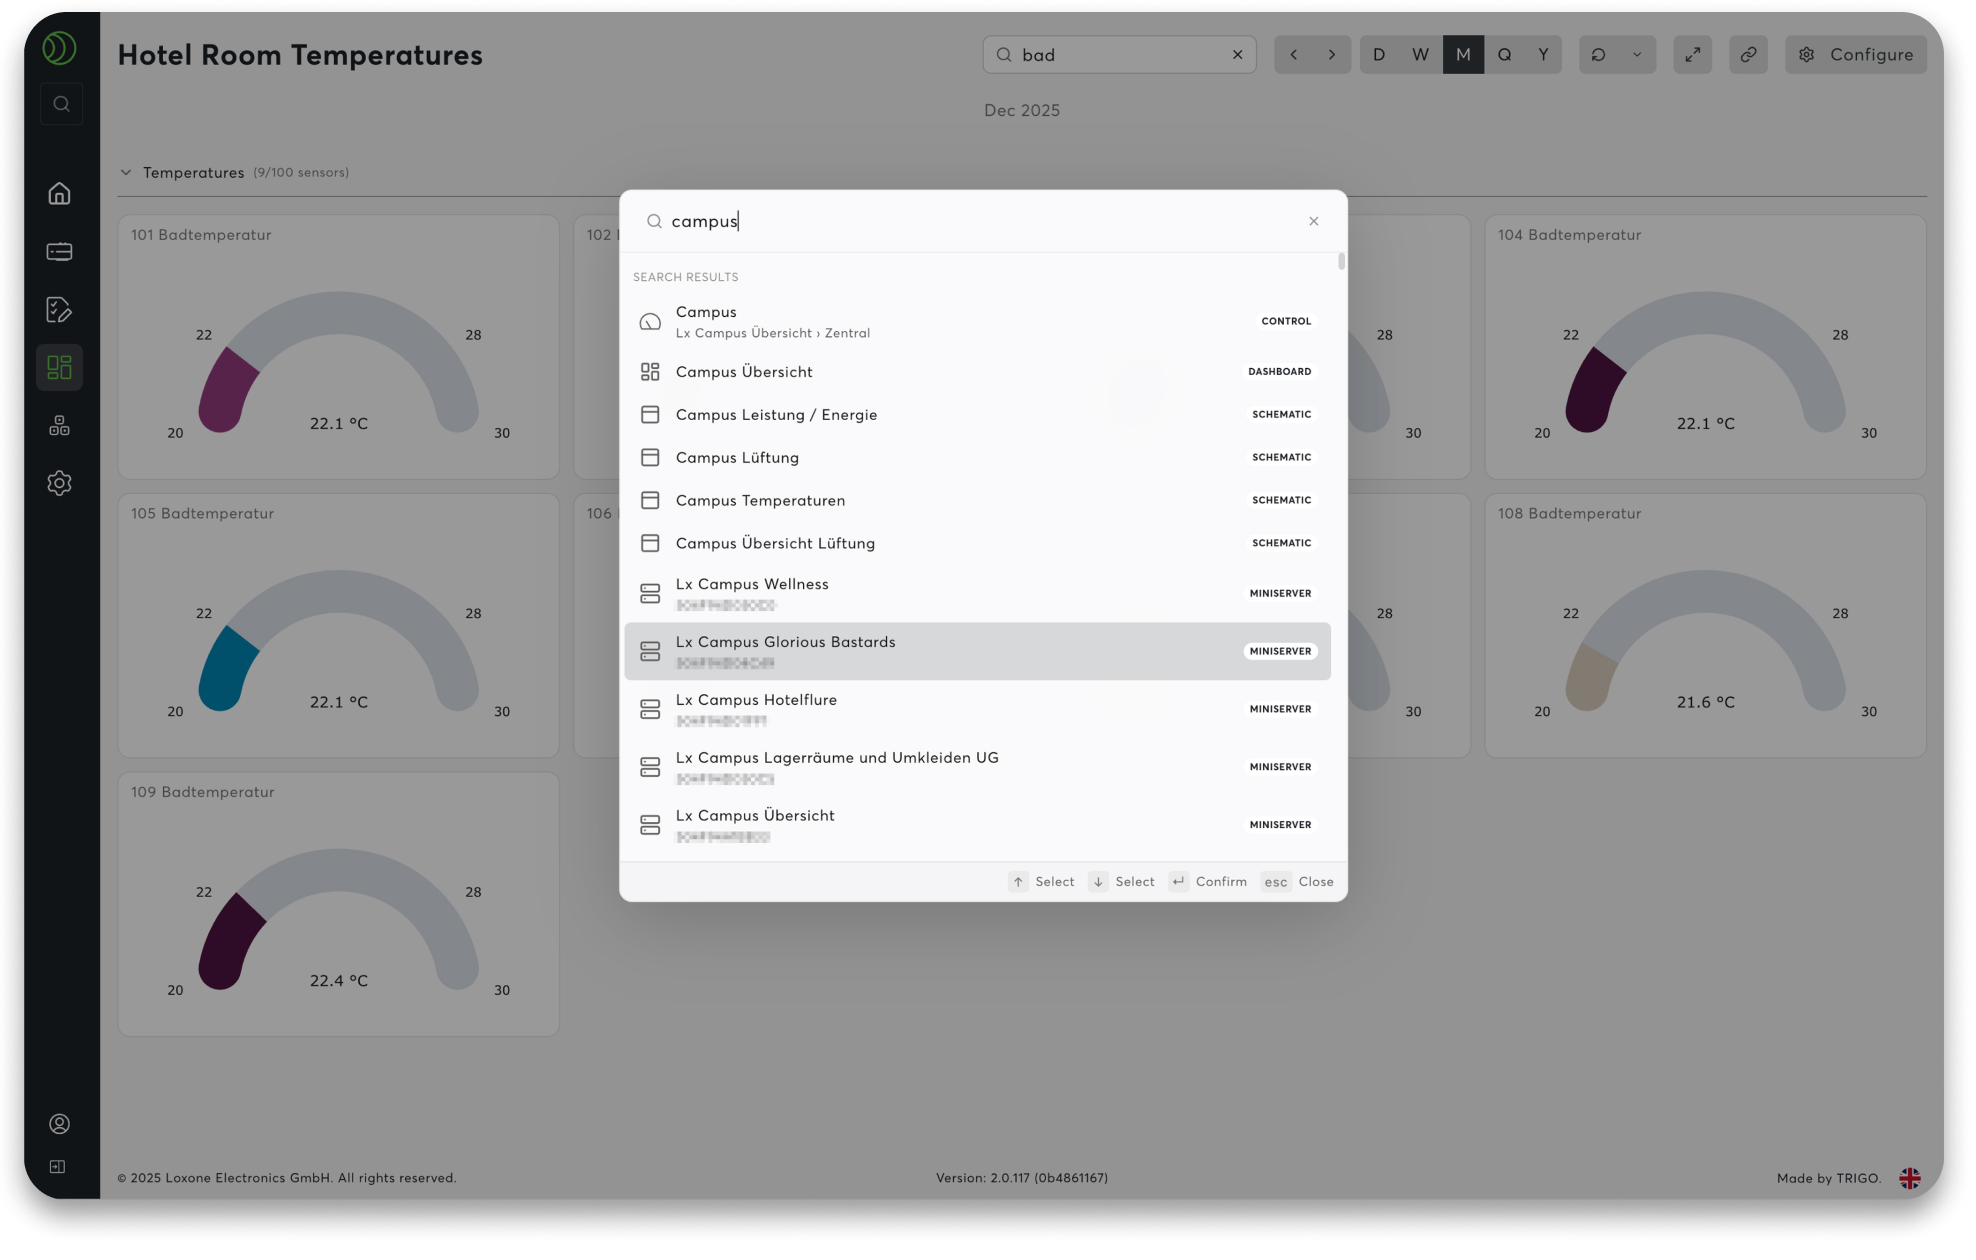The image size is (1976, 1260).
Task: Click the home icon in sidebar
Action: click(59, 193)
